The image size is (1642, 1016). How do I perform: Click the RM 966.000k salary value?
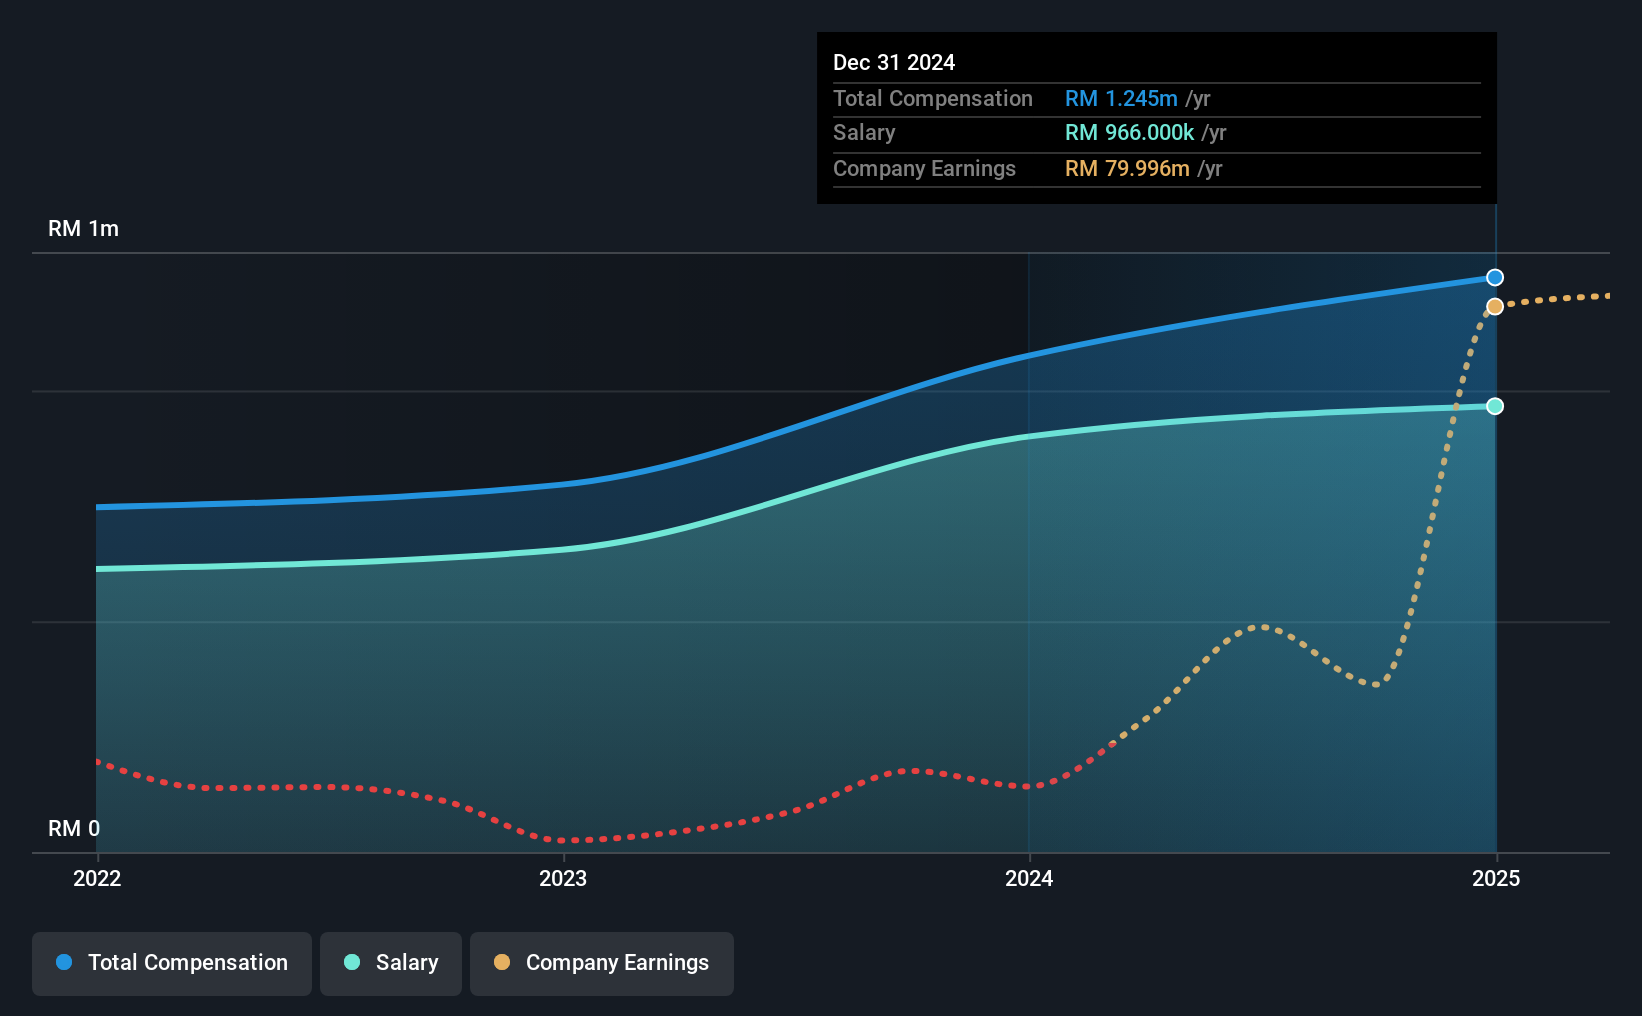click(x=1129, y=133)
